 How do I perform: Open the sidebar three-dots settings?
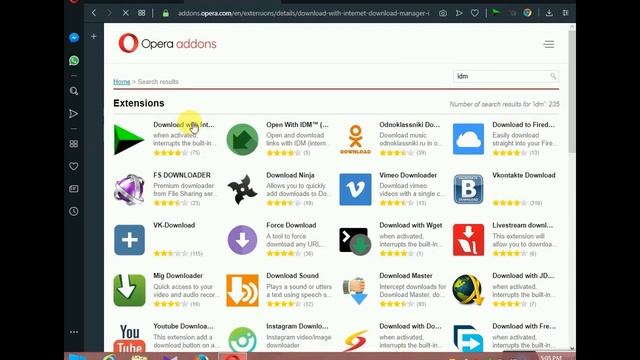tap(74, 332)
